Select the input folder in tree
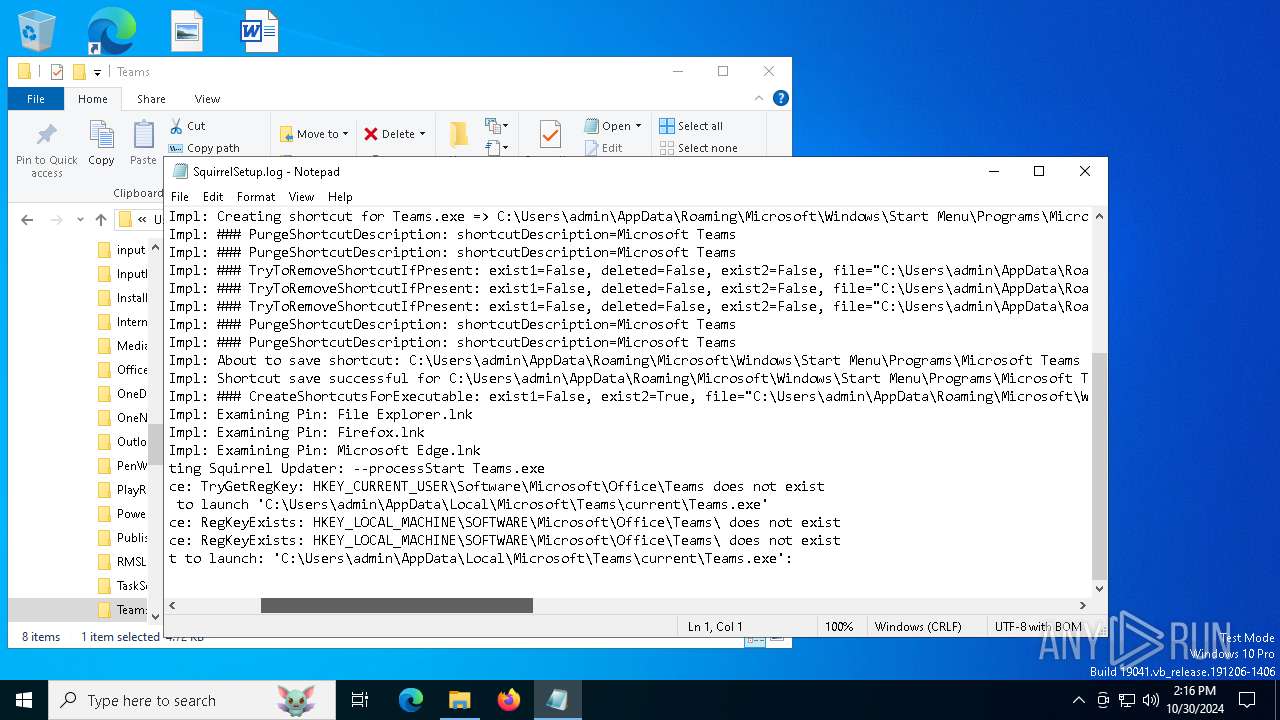The width and height of the screenshot is (1280, 720). click(122, 250)
